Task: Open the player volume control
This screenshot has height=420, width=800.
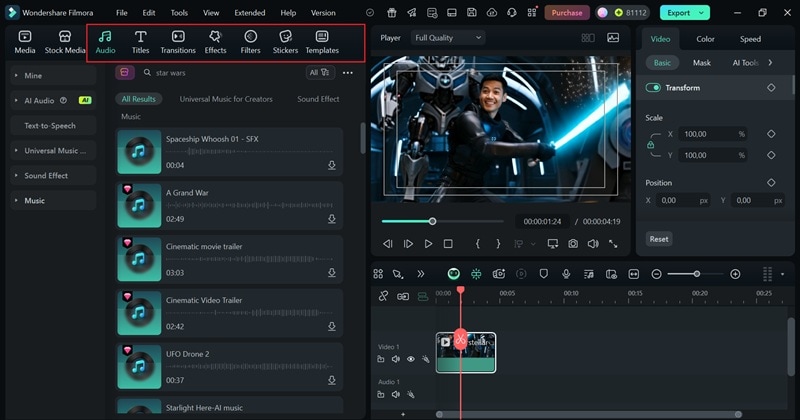Action: coord(593,244)
